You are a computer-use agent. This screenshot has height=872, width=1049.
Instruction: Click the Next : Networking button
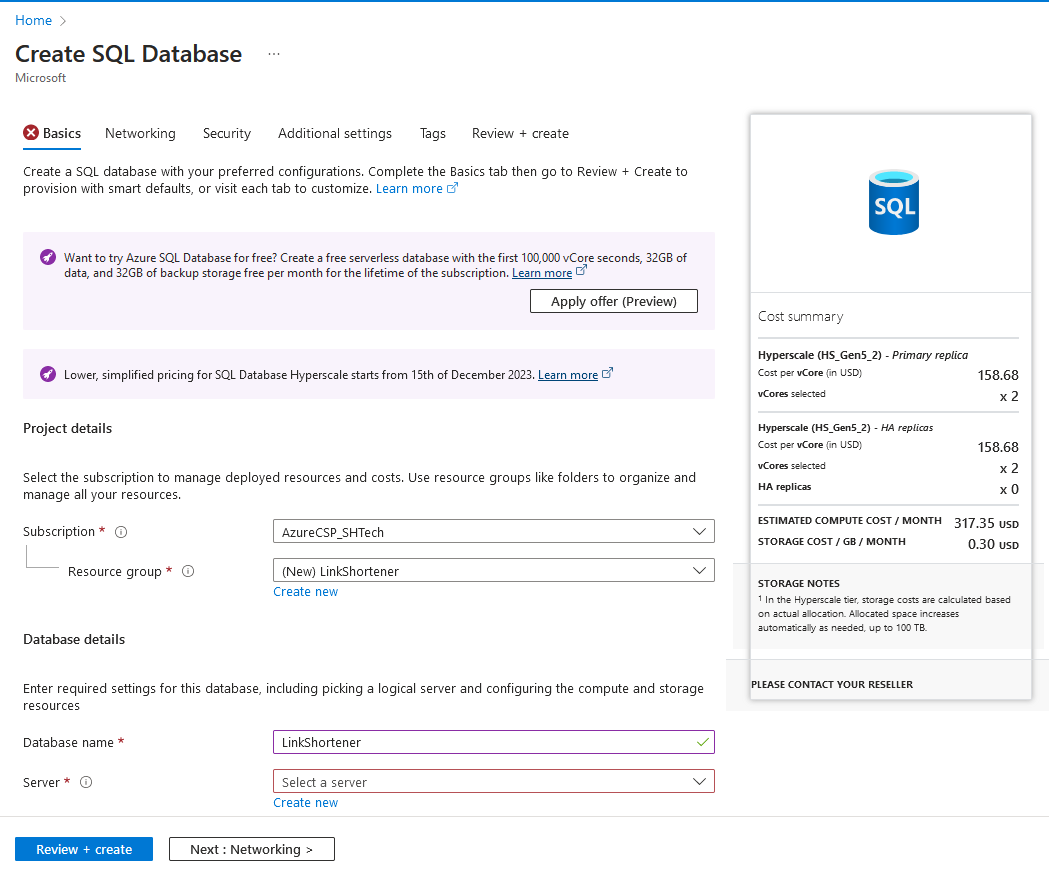pos(251,848)
